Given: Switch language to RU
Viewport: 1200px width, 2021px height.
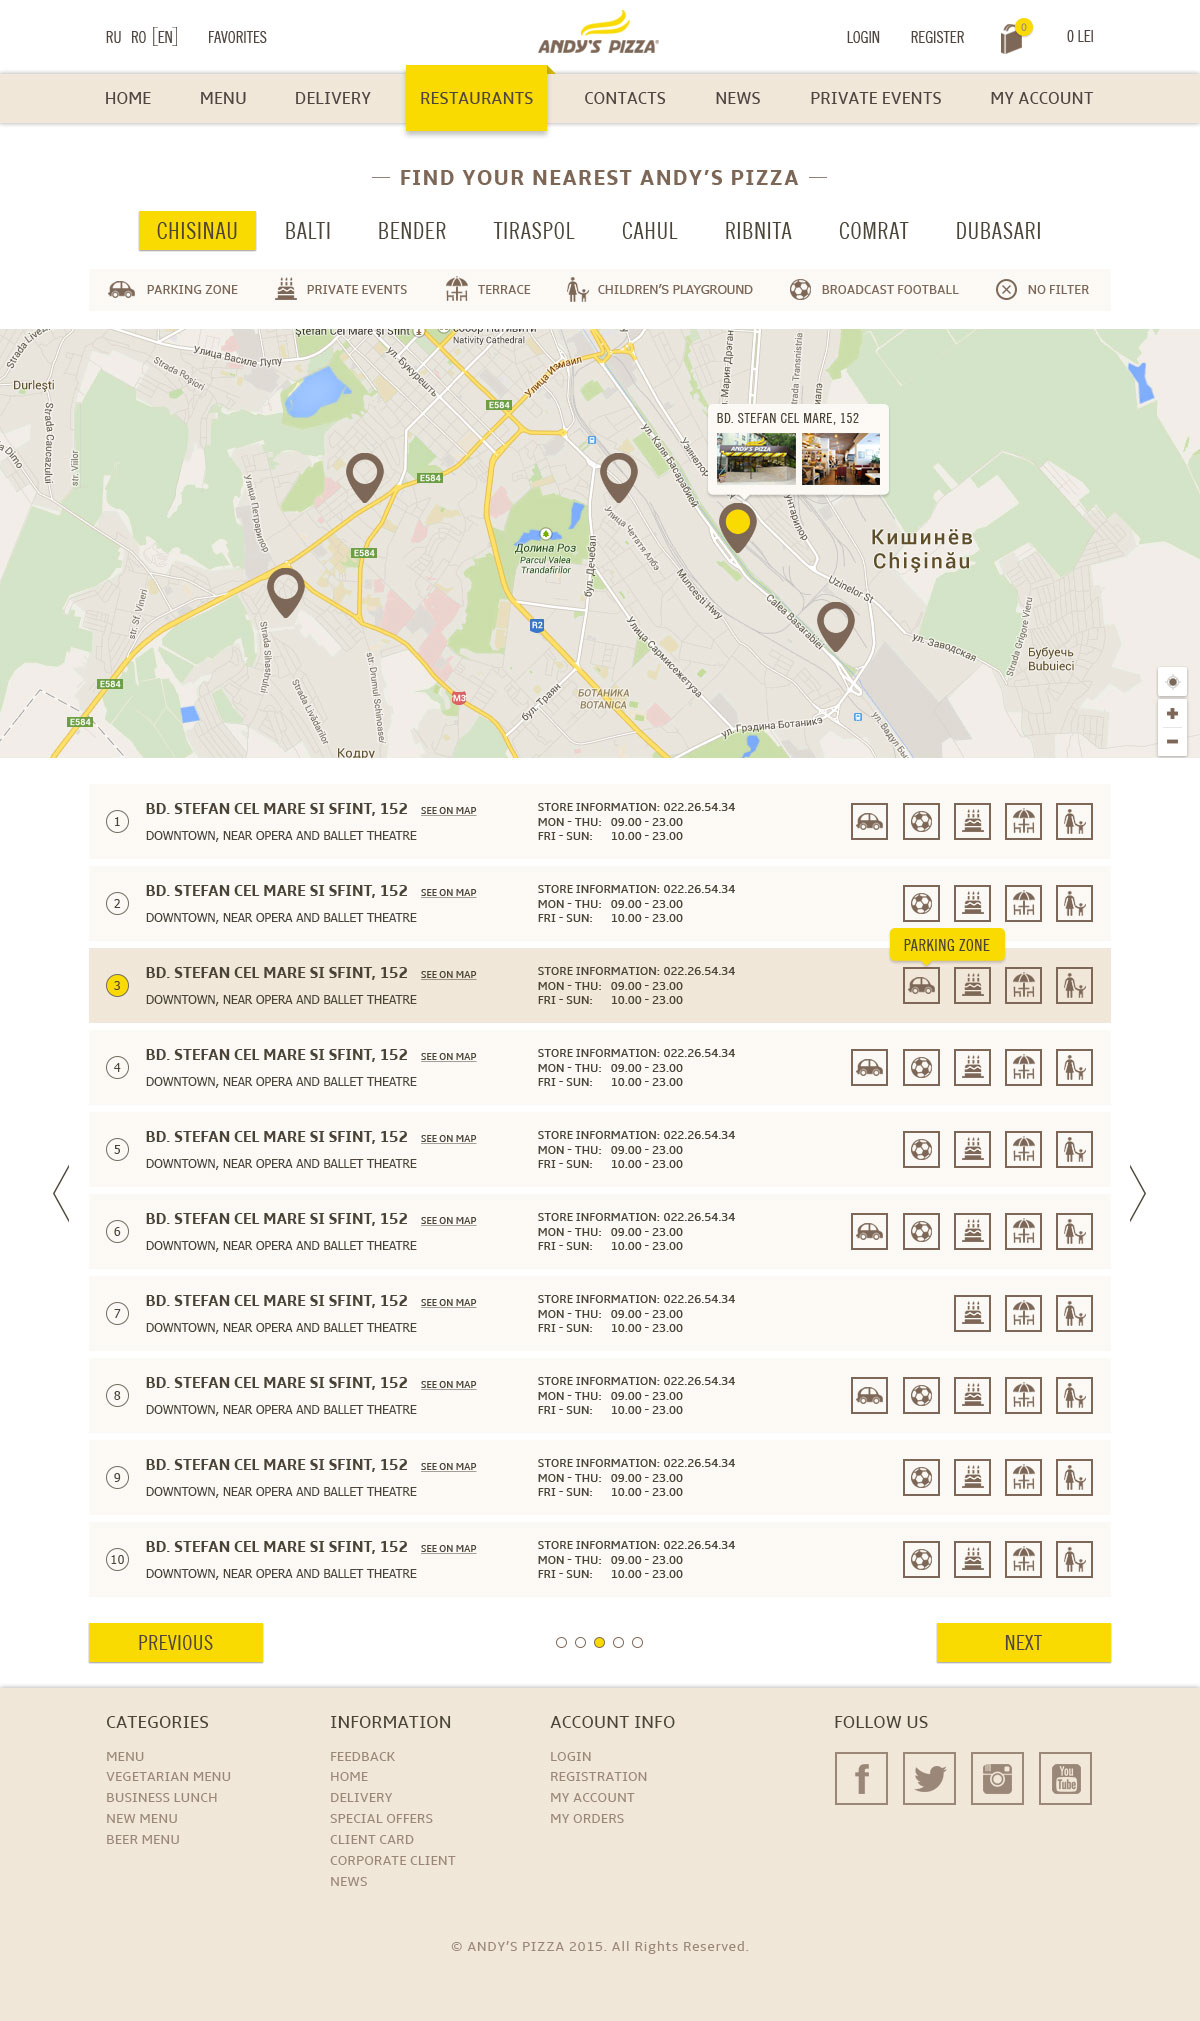Looking at the screenshot, I should click(113, 37).
